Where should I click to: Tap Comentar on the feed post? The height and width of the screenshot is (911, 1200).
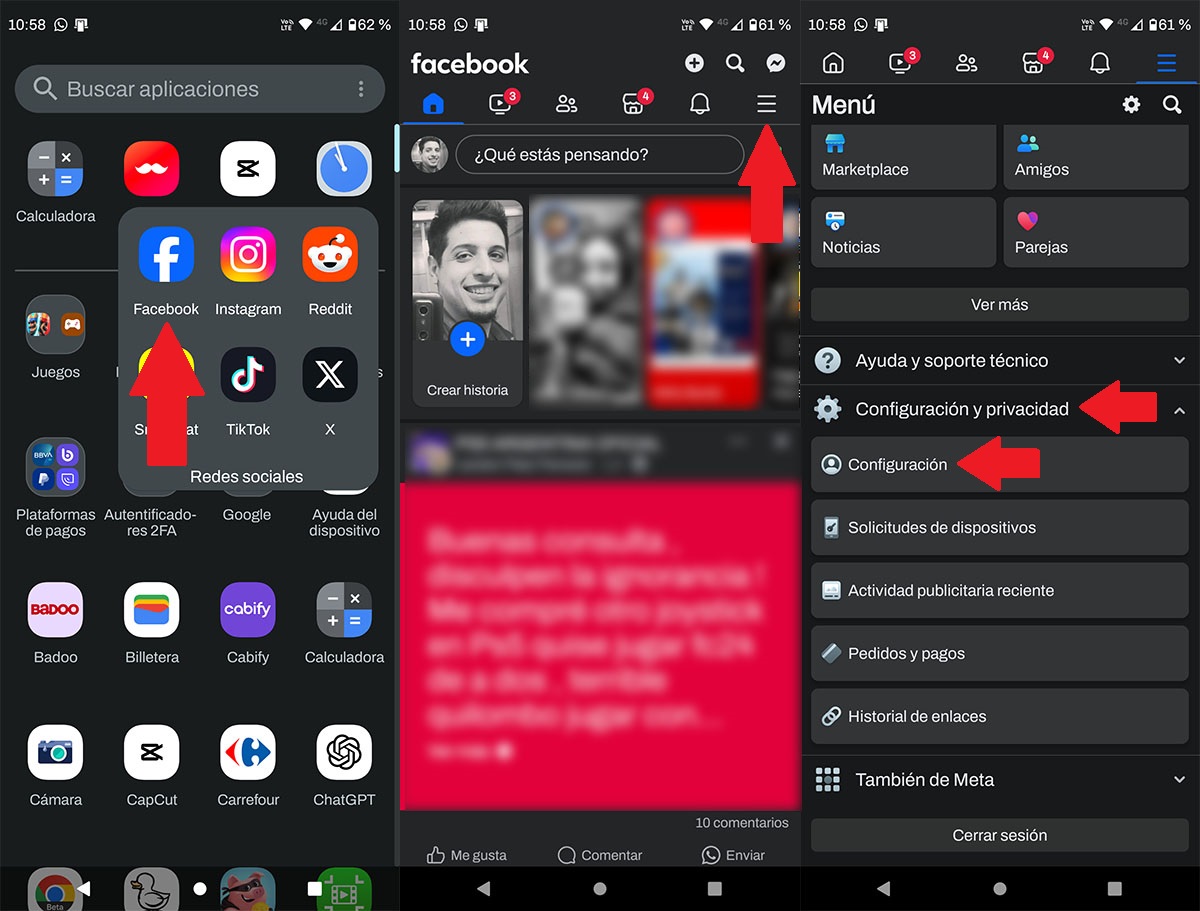click(x=600, y=855)
